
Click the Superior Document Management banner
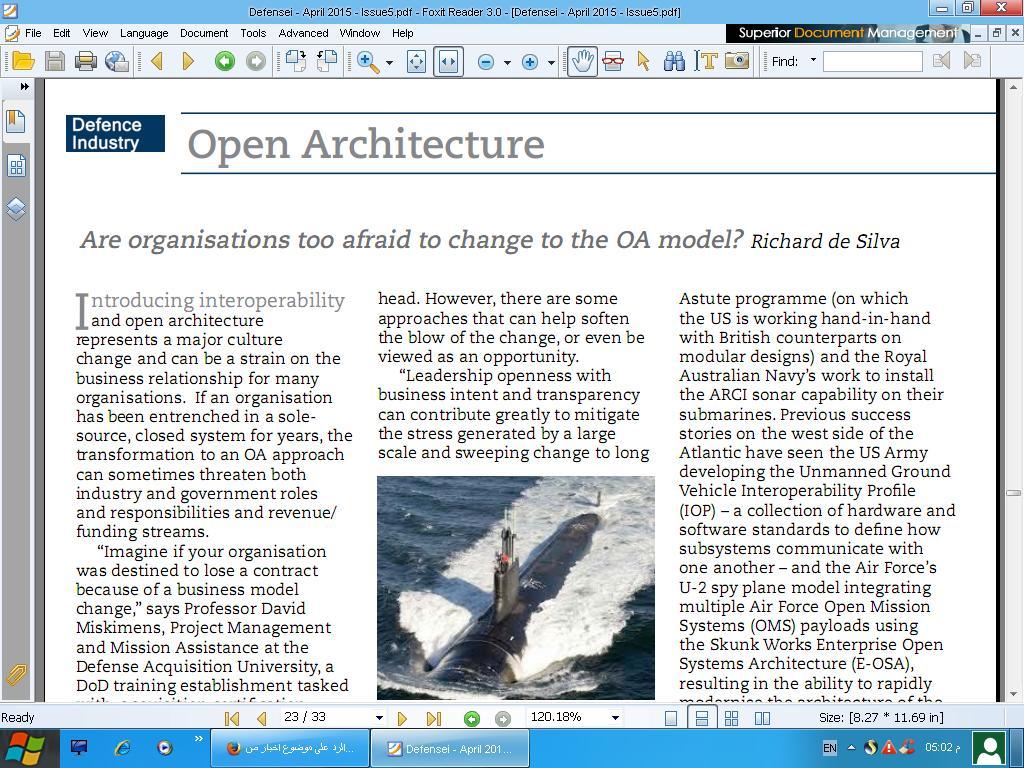(848, 33)
